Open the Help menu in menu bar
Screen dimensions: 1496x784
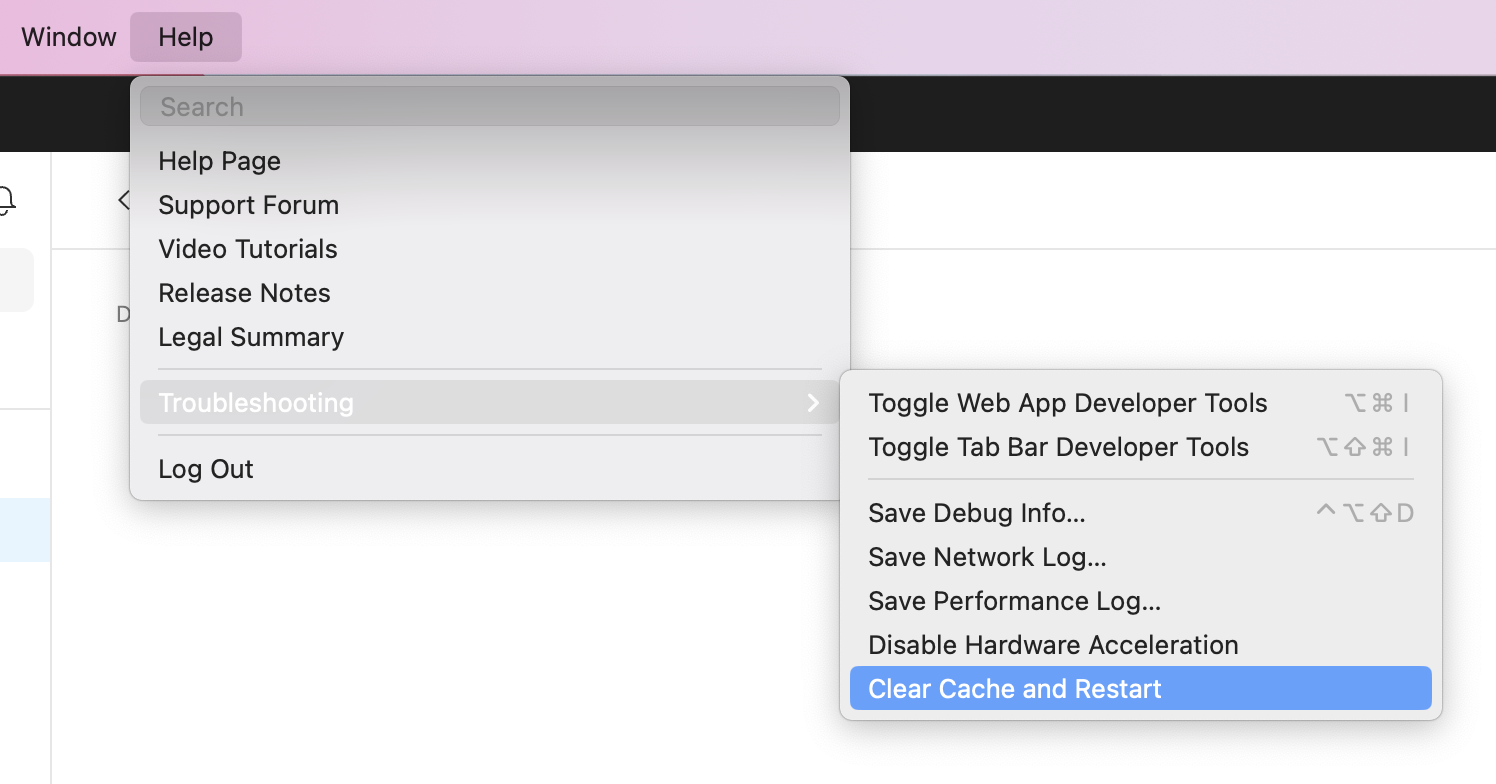tap(186, 37)
